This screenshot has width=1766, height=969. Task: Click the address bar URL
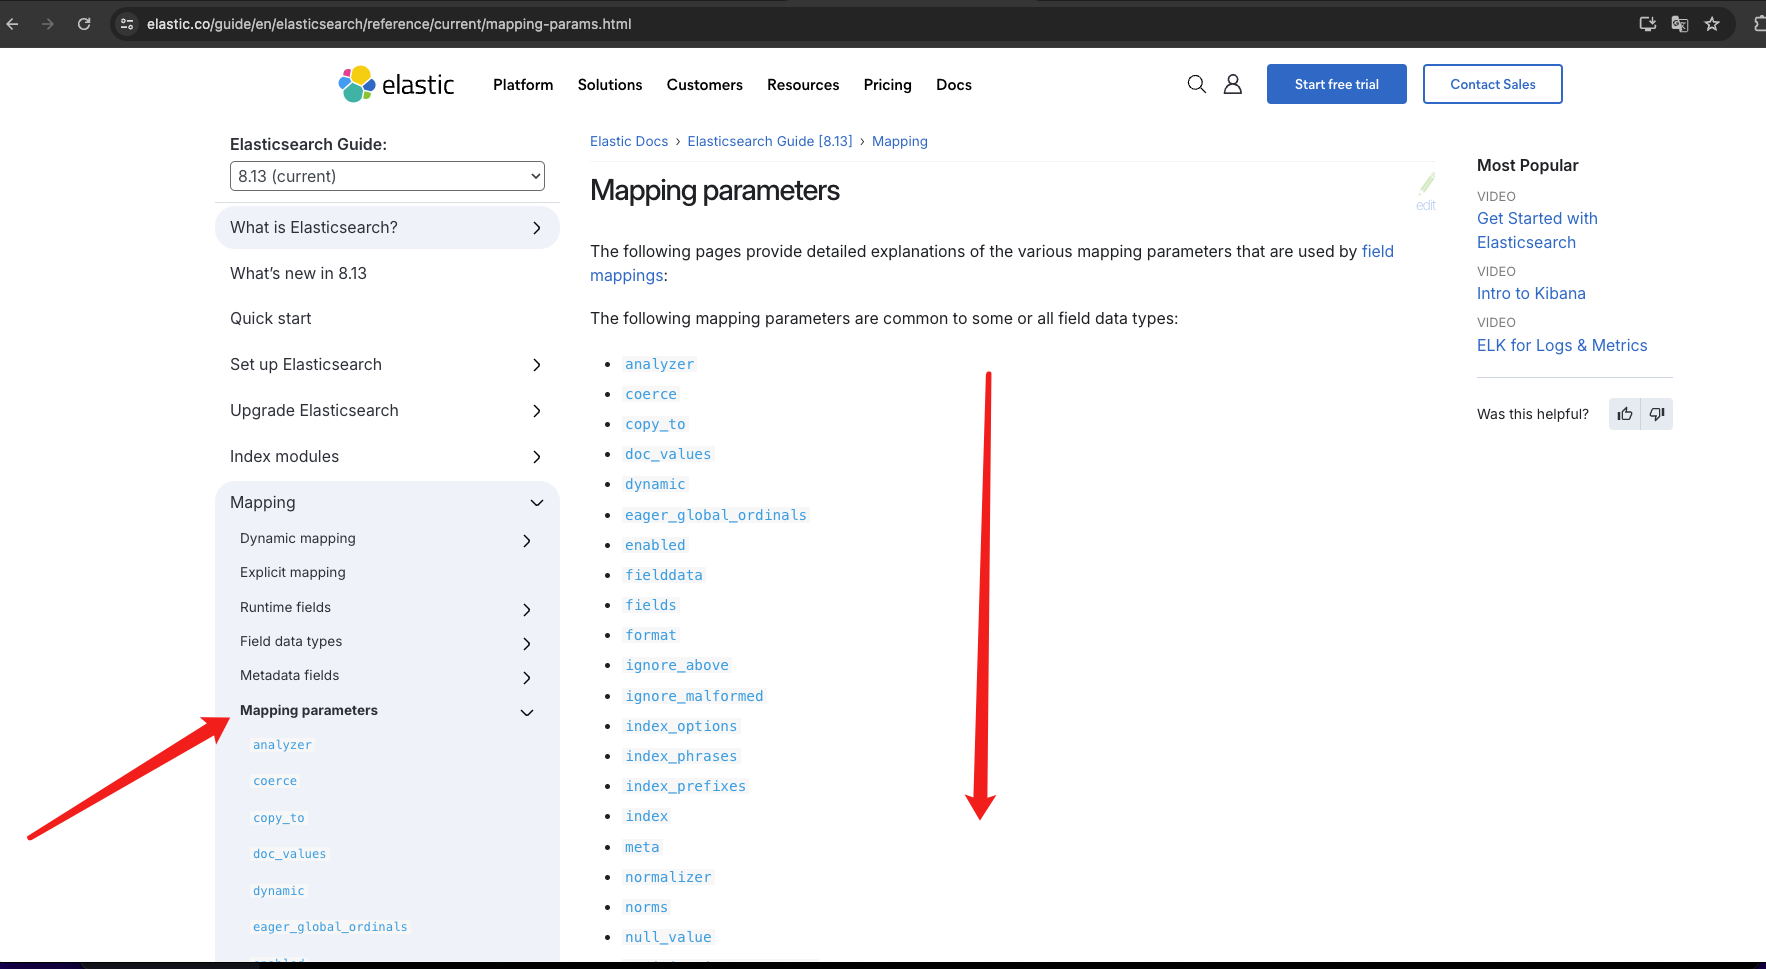(389, 24)
